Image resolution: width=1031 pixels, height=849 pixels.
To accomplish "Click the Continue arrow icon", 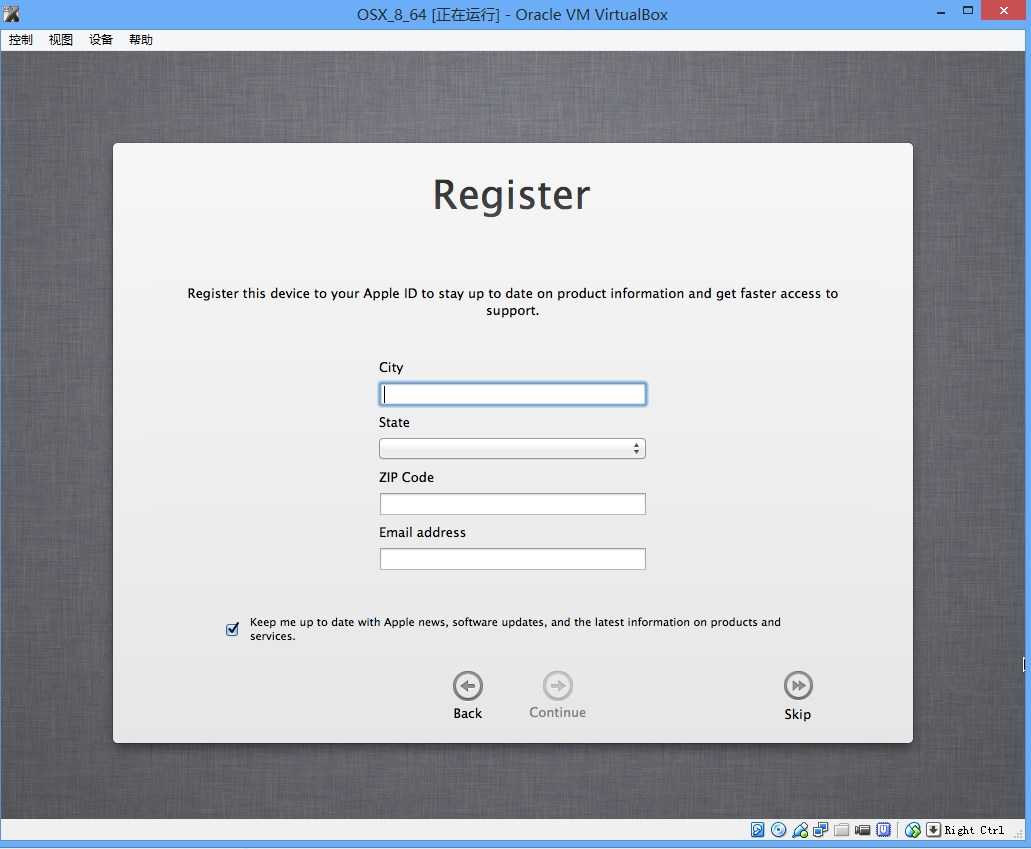I will 558,686.
